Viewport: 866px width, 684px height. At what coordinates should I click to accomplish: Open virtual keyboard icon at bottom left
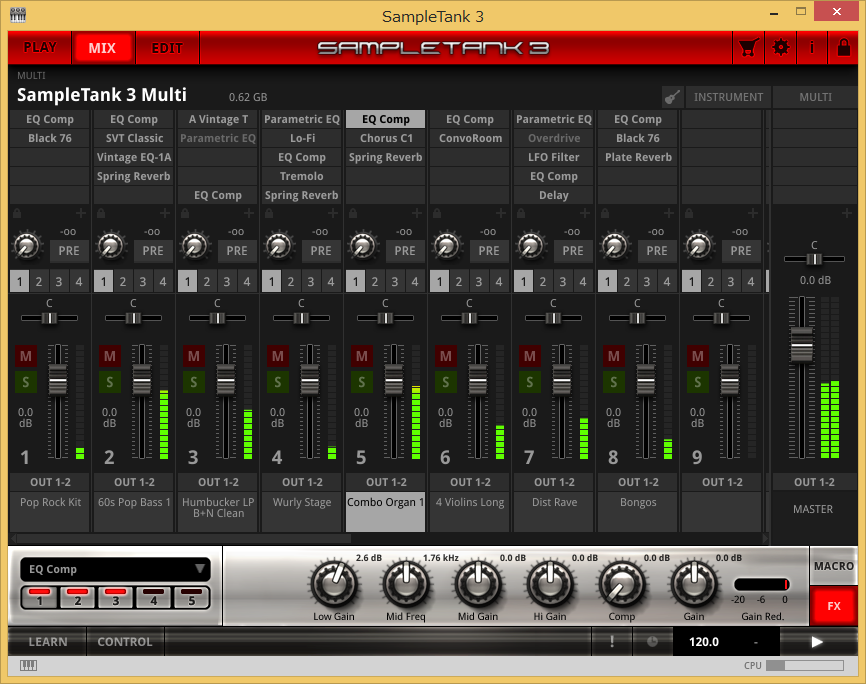click(x=29, y=665)
